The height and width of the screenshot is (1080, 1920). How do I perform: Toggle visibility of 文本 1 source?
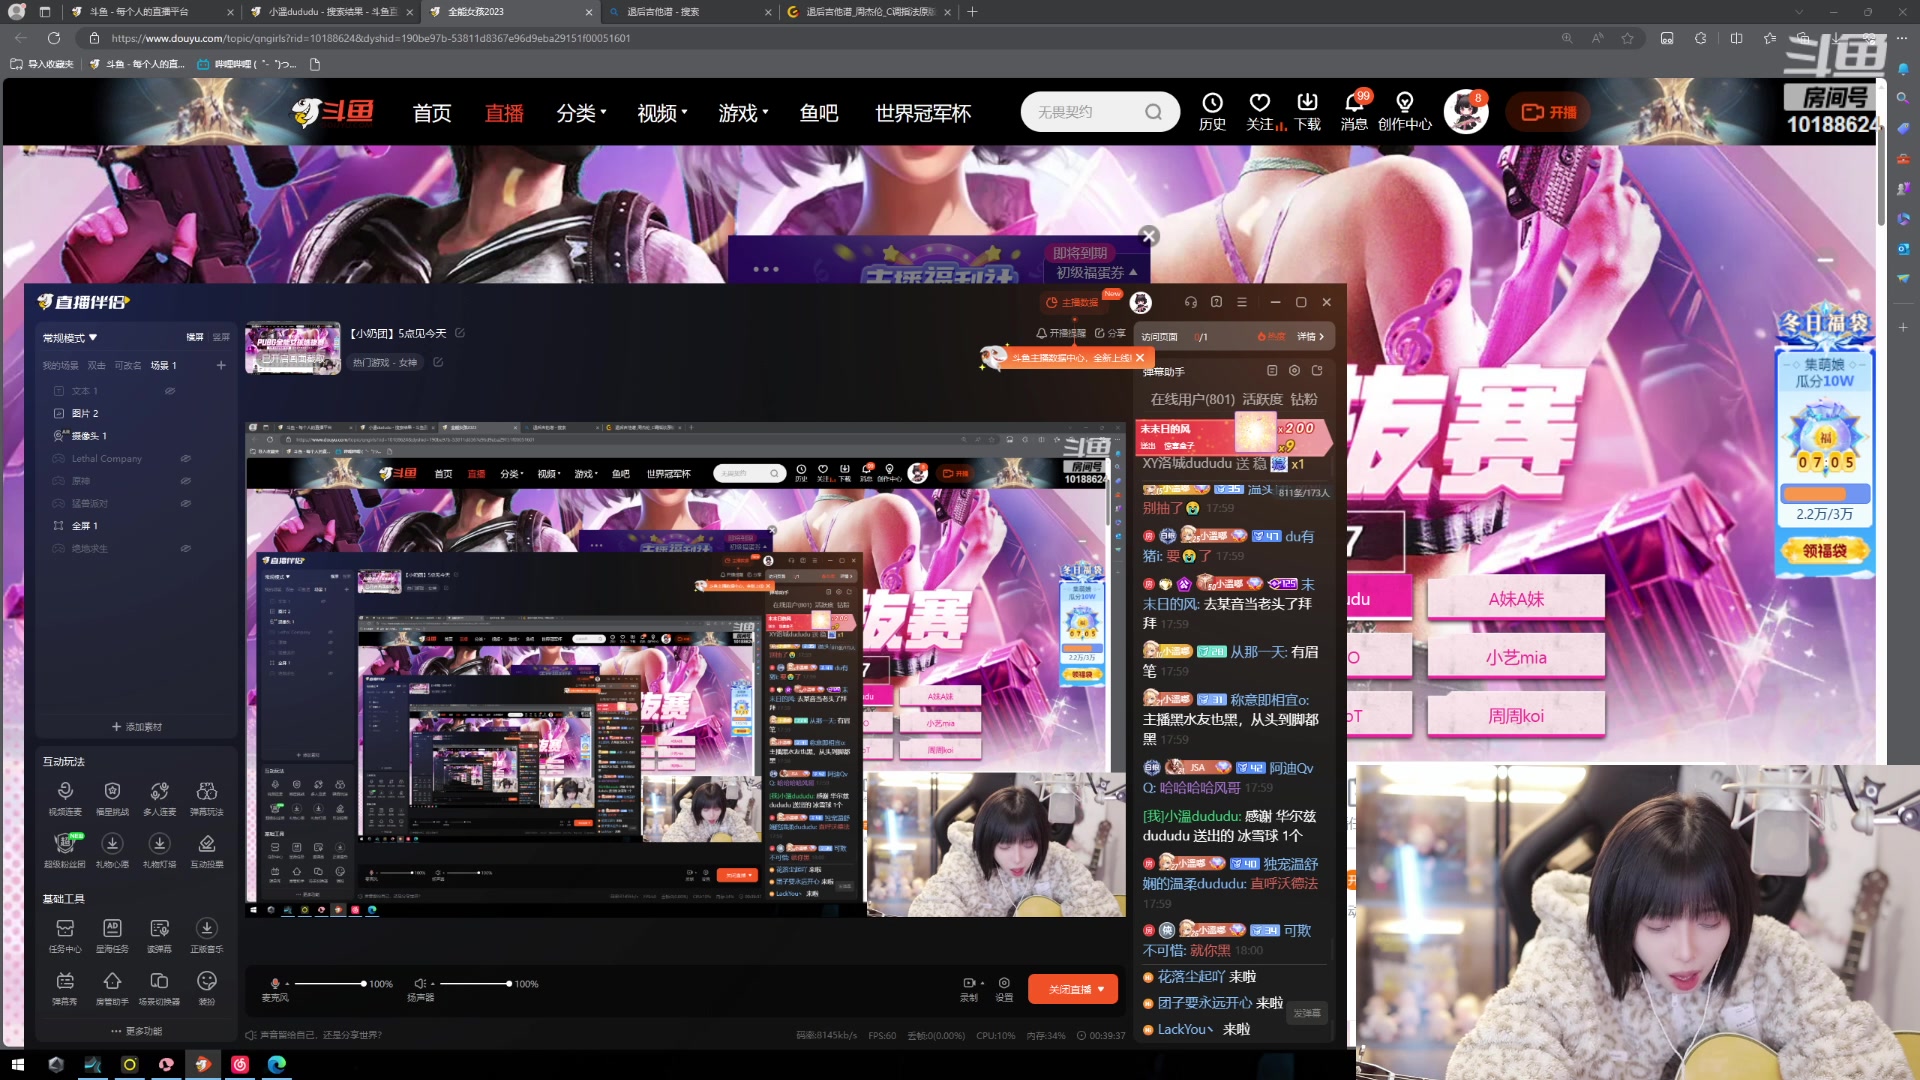click(x=170, y=391)
